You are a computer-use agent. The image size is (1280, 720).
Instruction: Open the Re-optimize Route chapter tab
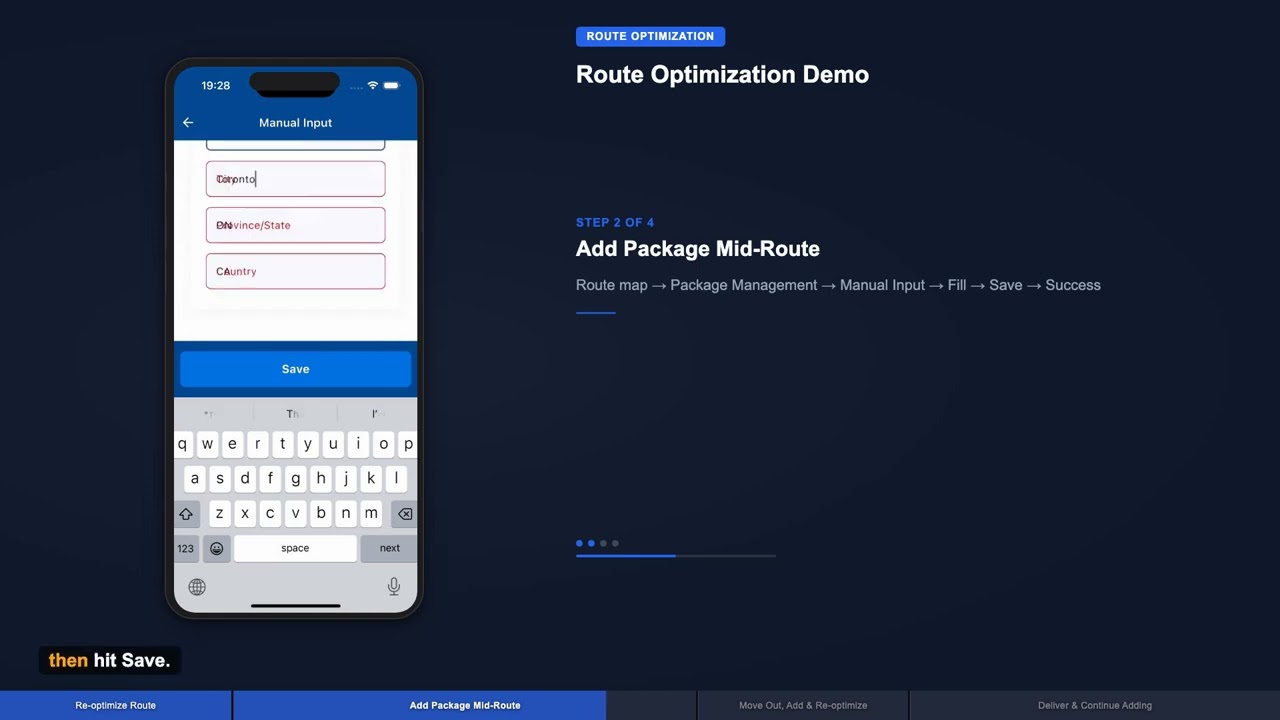click(115, 705)
